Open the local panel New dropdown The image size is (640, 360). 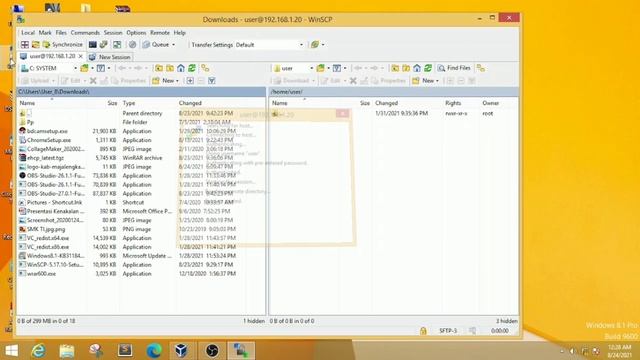coord(166,81)
